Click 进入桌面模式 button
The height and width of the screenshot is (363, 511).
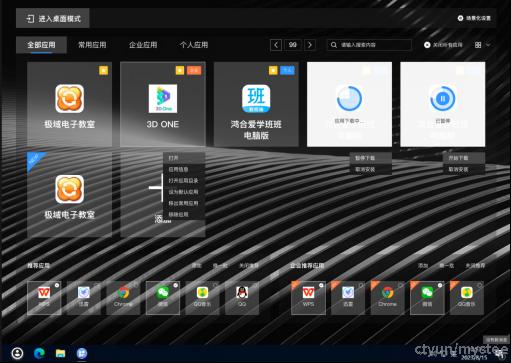(x=53, y=18)
